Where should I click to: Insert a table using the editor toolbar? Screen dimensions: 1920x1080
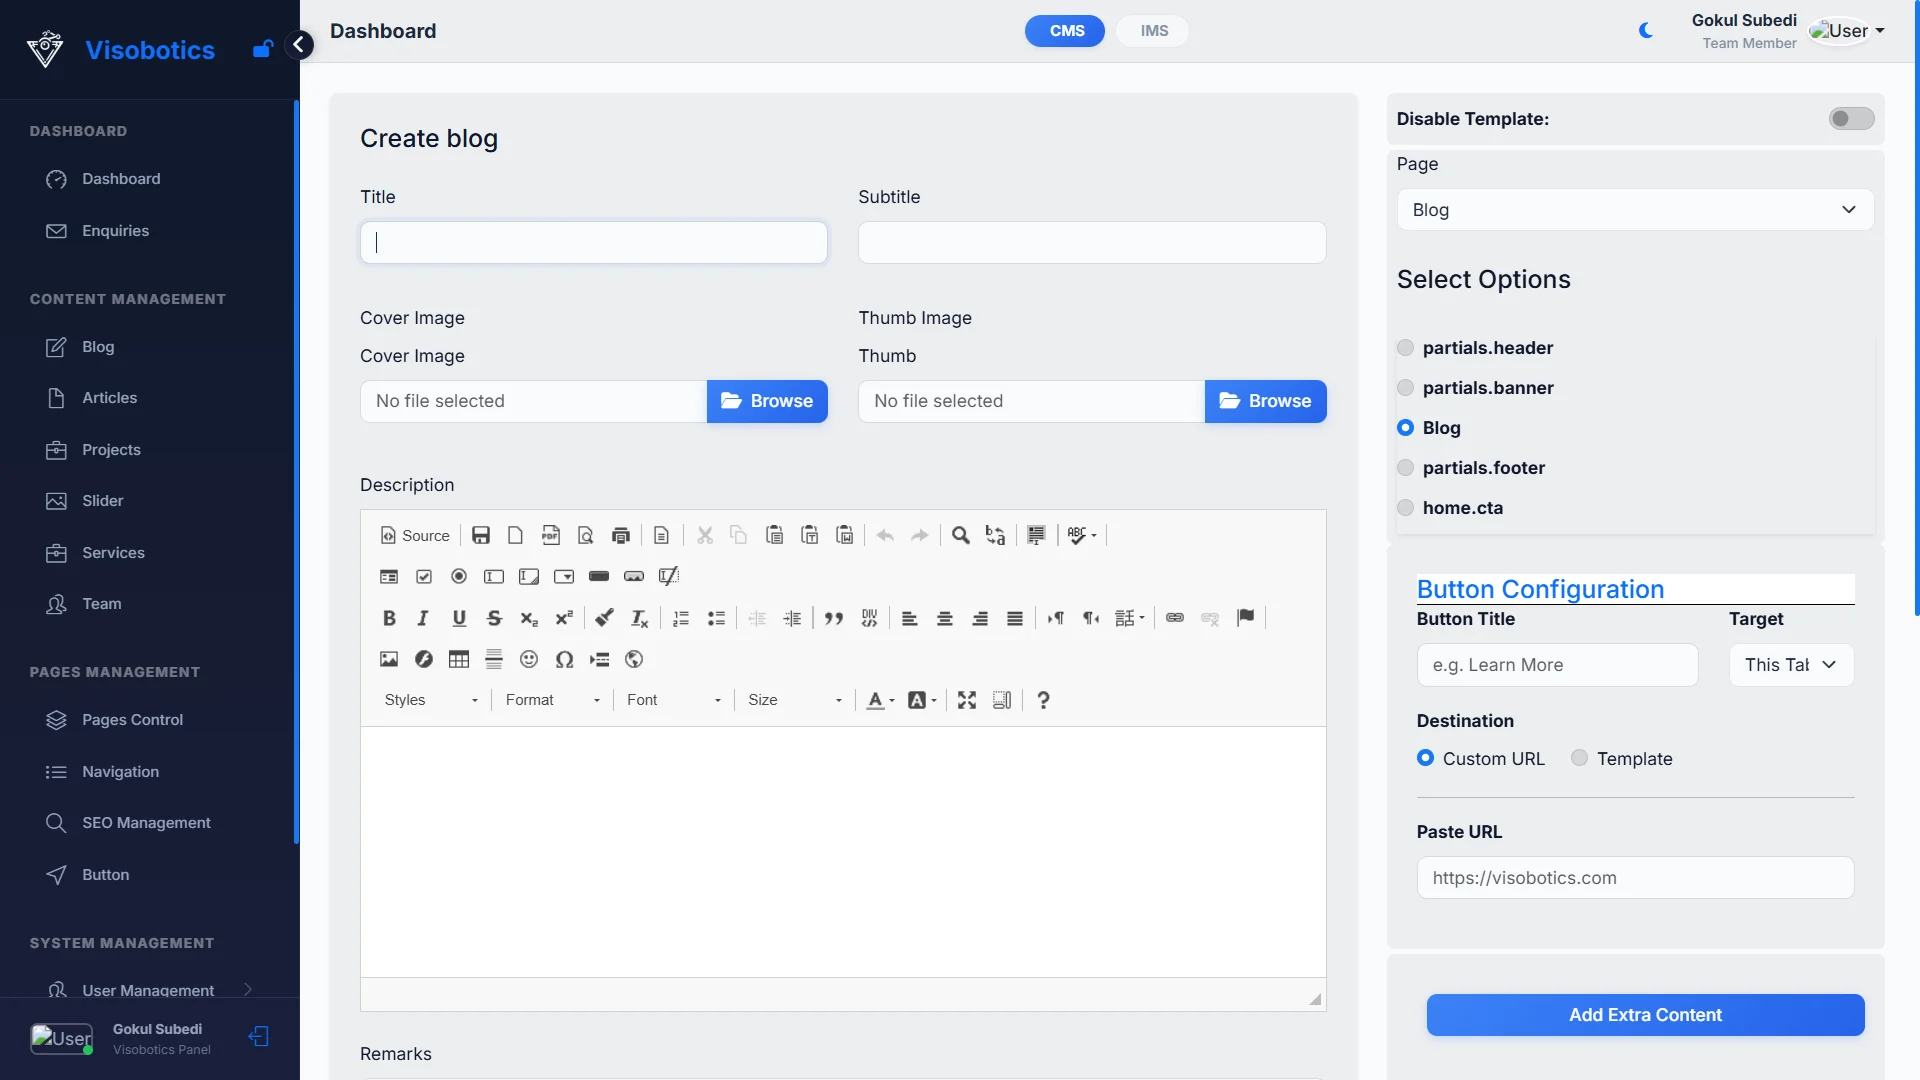click(x=459, y=659)
